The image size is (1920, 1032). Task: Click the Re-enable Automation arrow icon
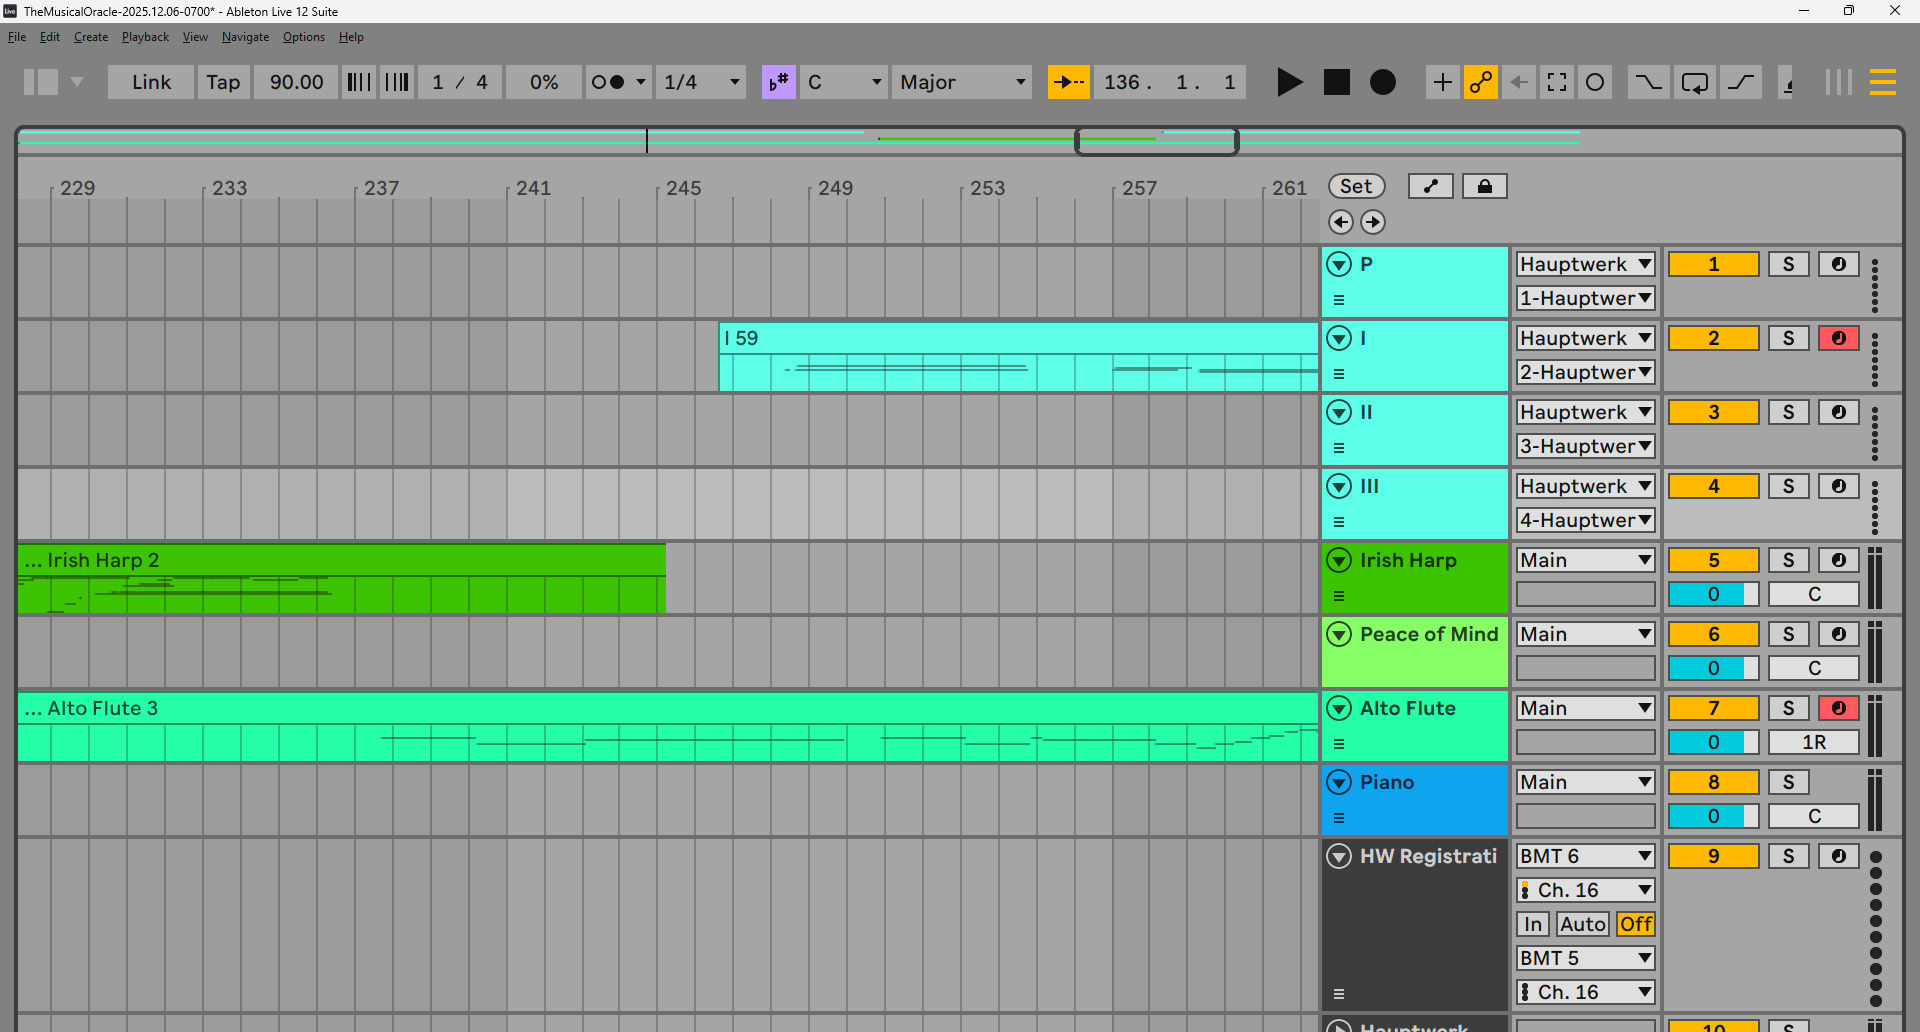[x=1519, y=82]
